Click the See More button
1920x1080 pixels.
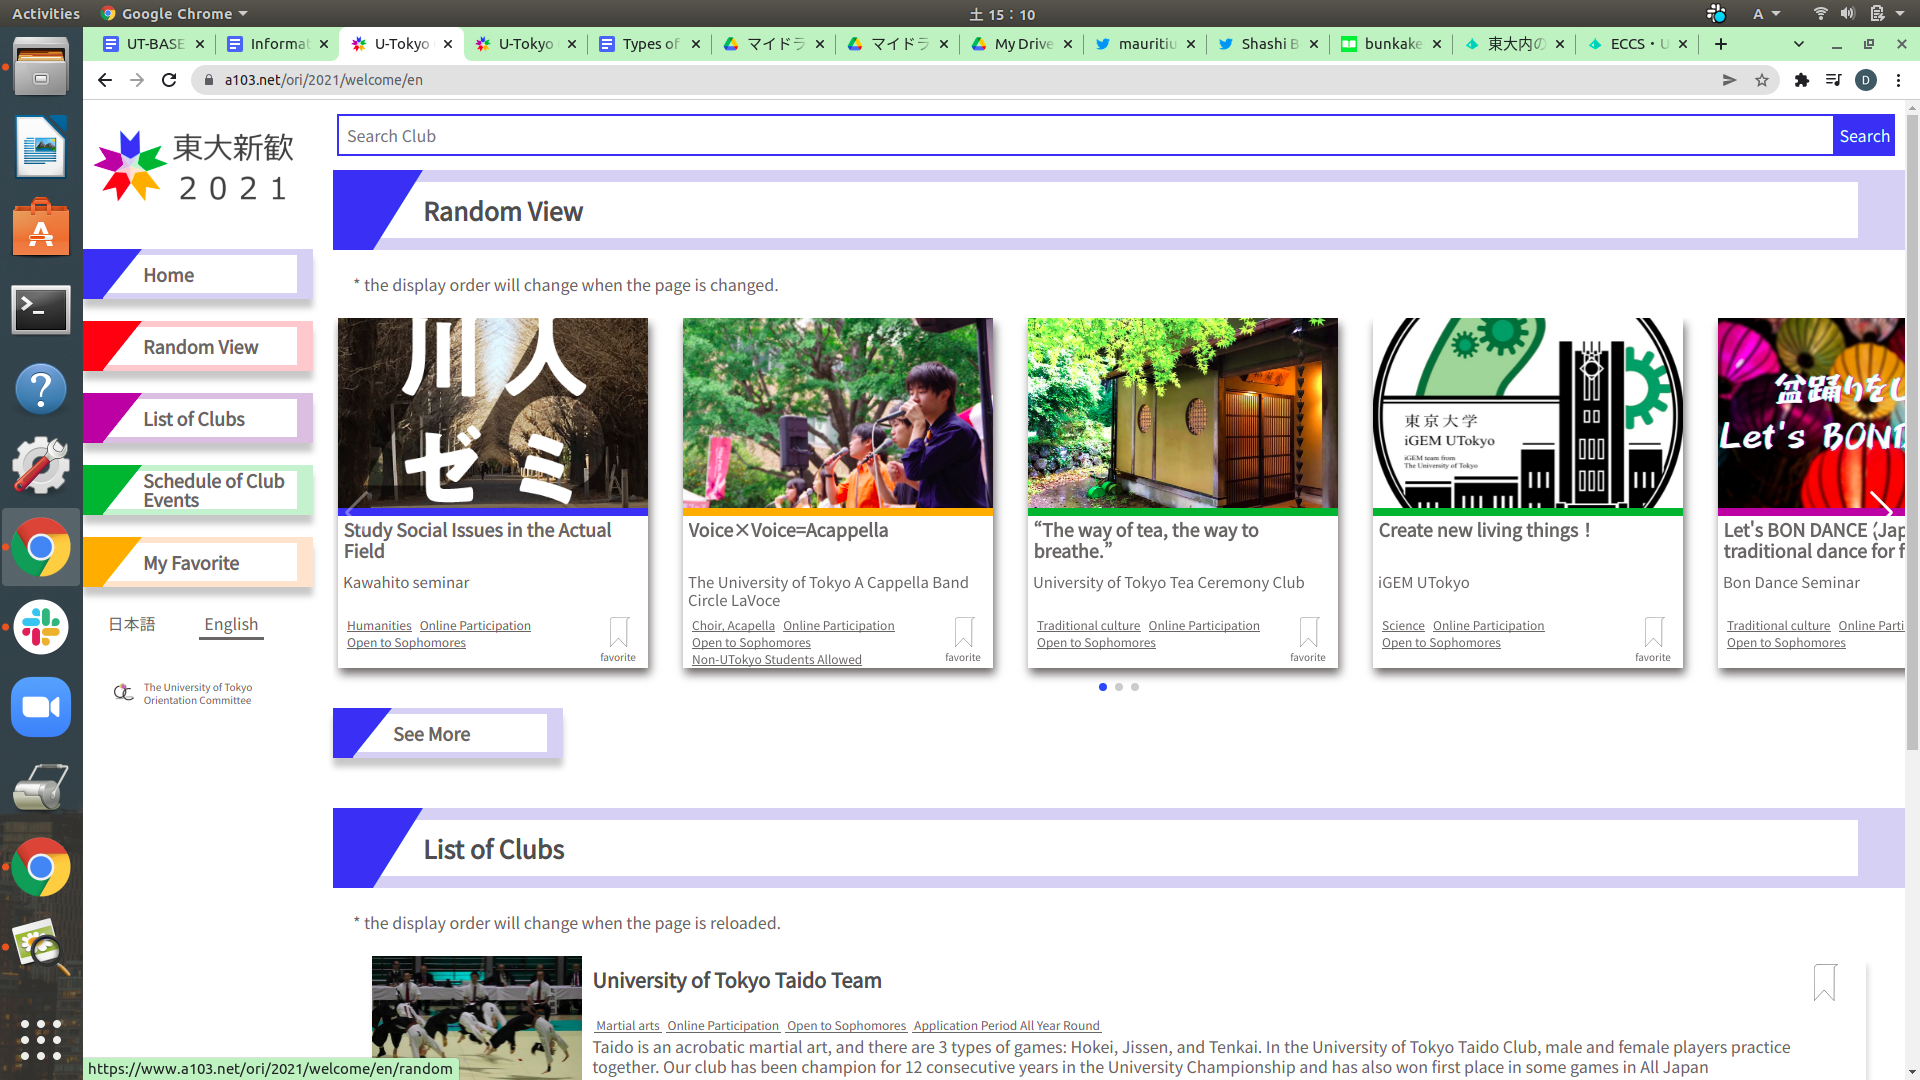coord(447,734)
